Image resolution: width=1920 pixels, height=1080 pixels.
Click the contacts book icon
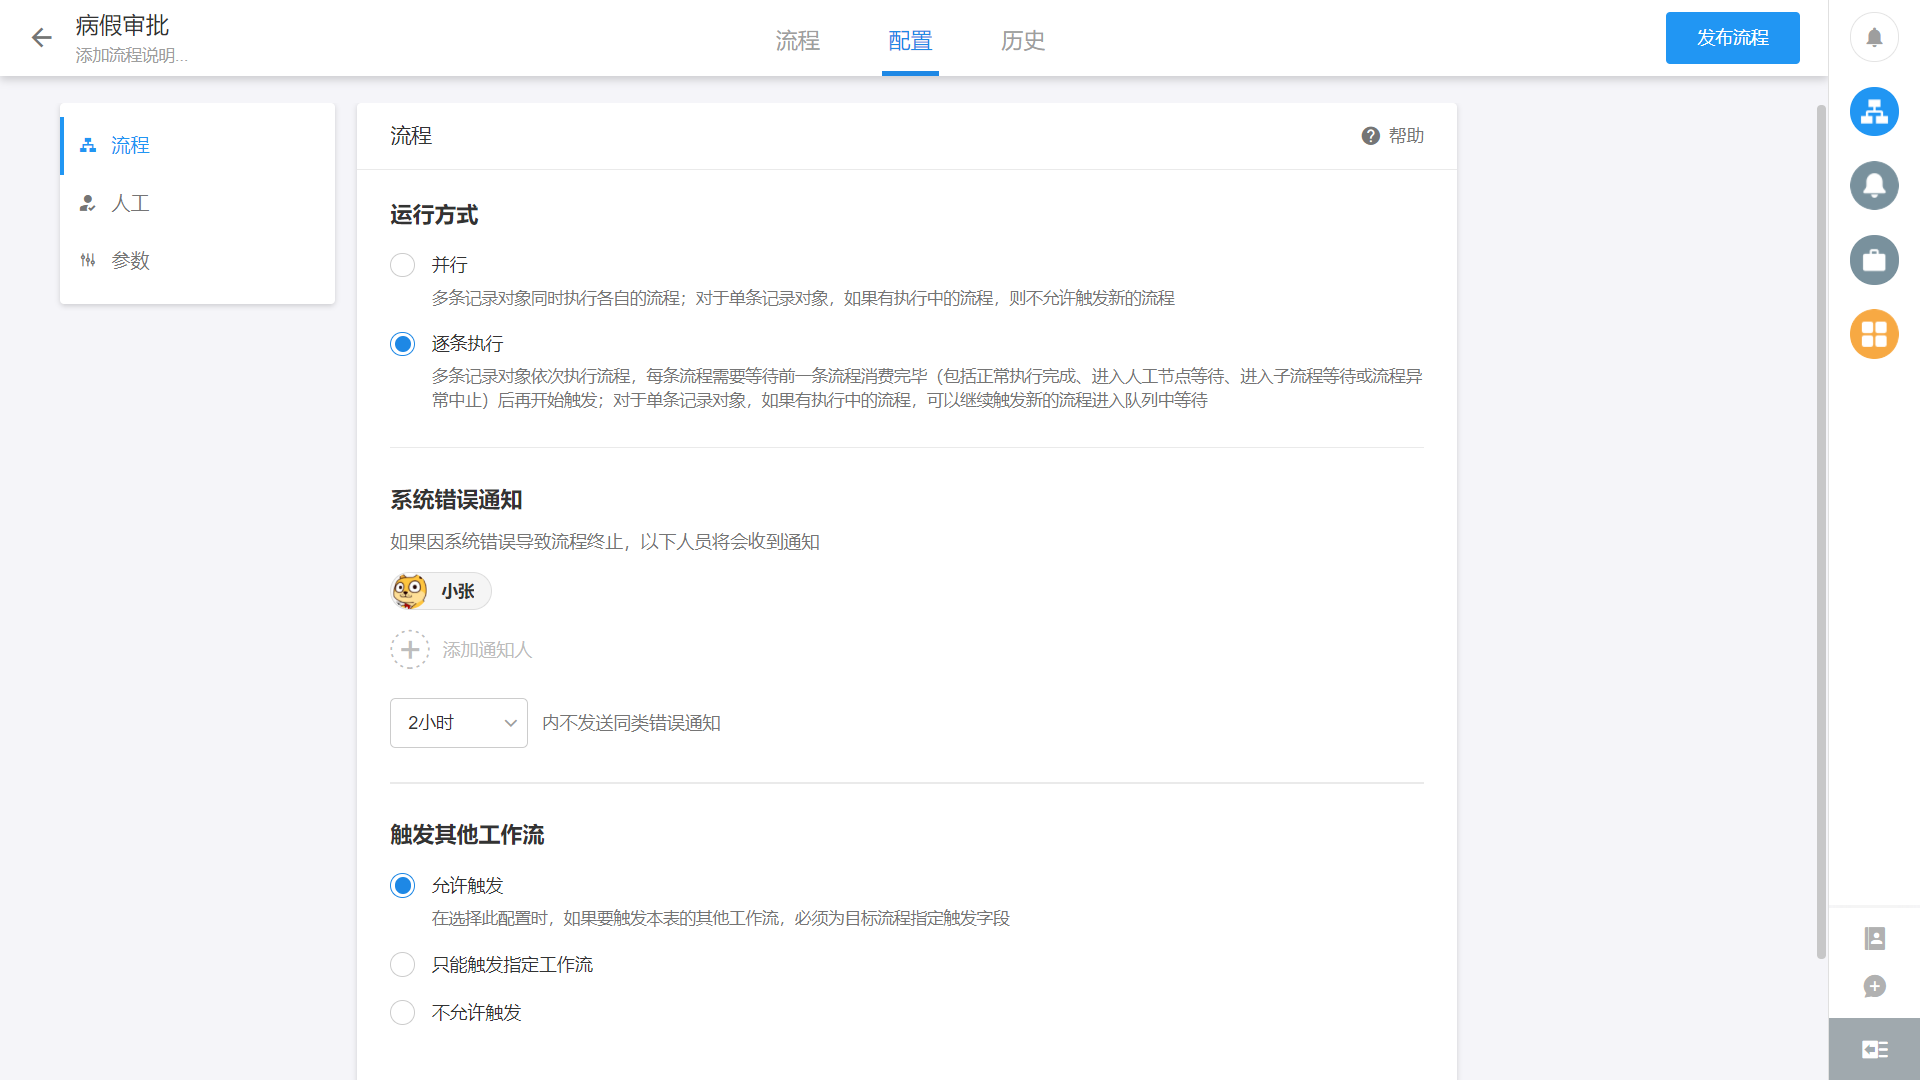click(1875, 938)
